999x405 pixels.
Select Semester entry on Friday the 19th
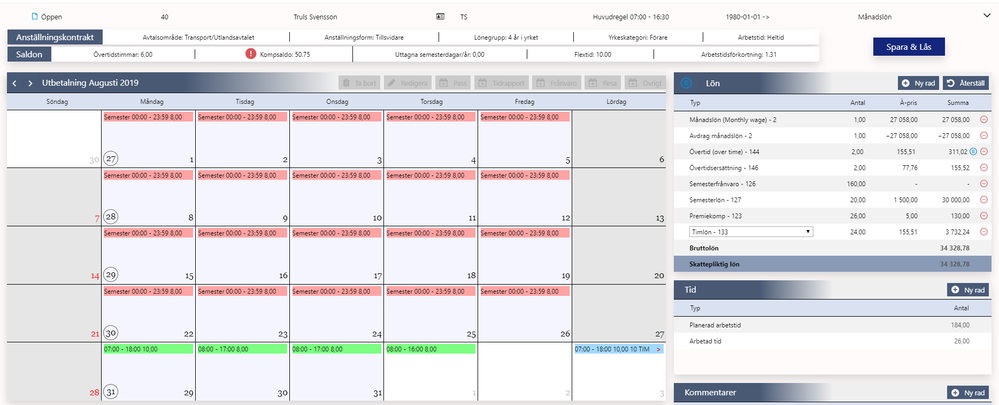(524, 233)
